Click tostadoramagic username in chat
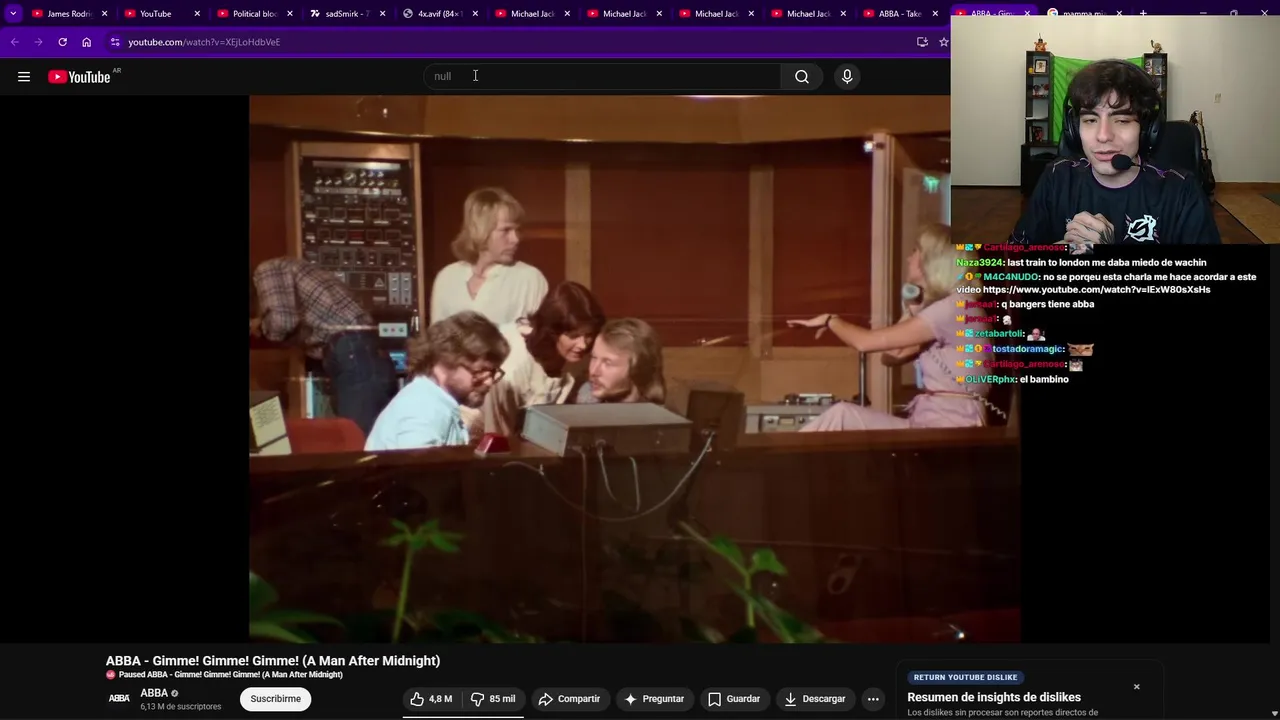This screenshot has width=1280, height=720. click(x=1028, y=349)
